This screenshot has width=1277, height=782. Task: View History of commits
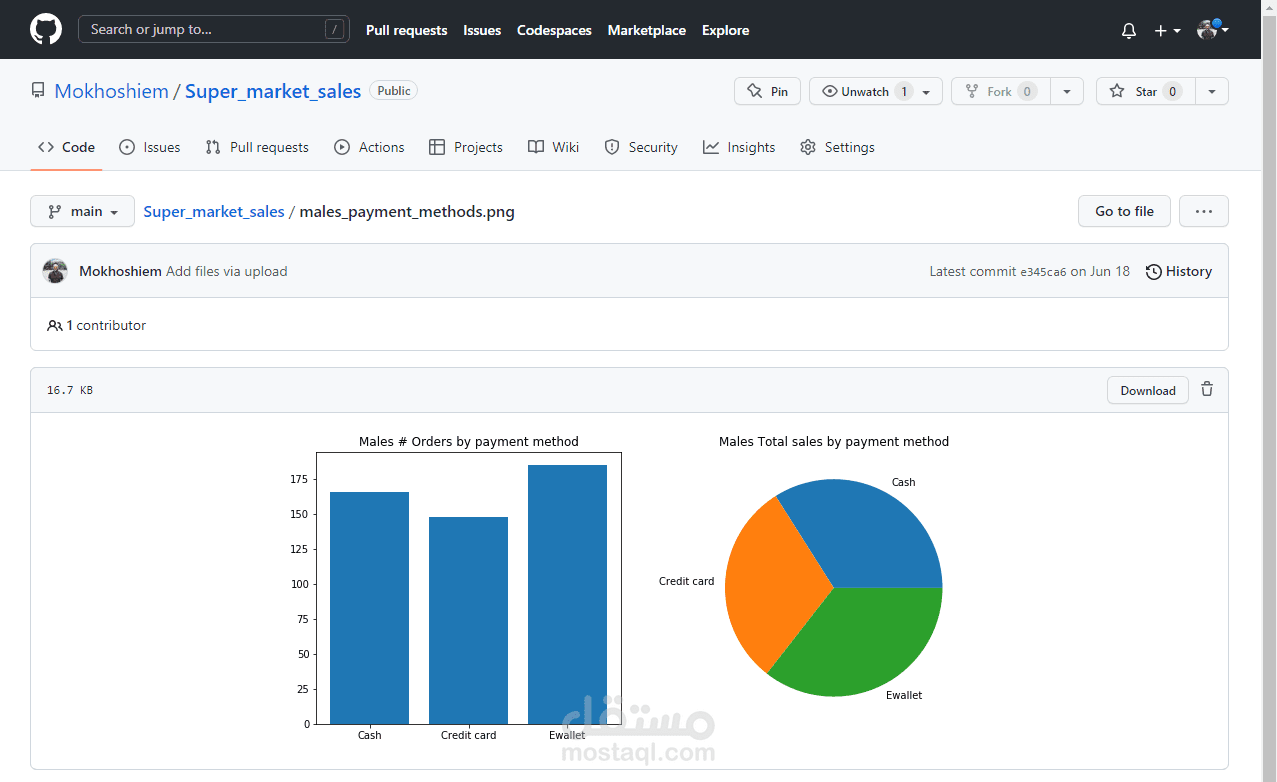pos(1179,271)
